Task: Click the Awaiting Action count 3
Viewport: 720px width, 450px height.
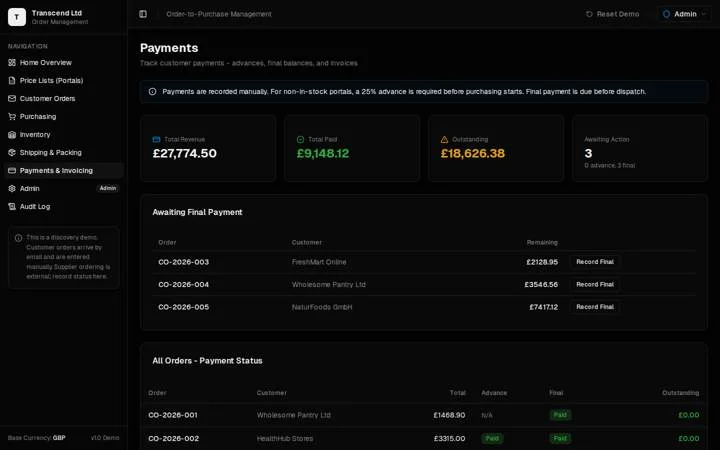Action: 588,153
